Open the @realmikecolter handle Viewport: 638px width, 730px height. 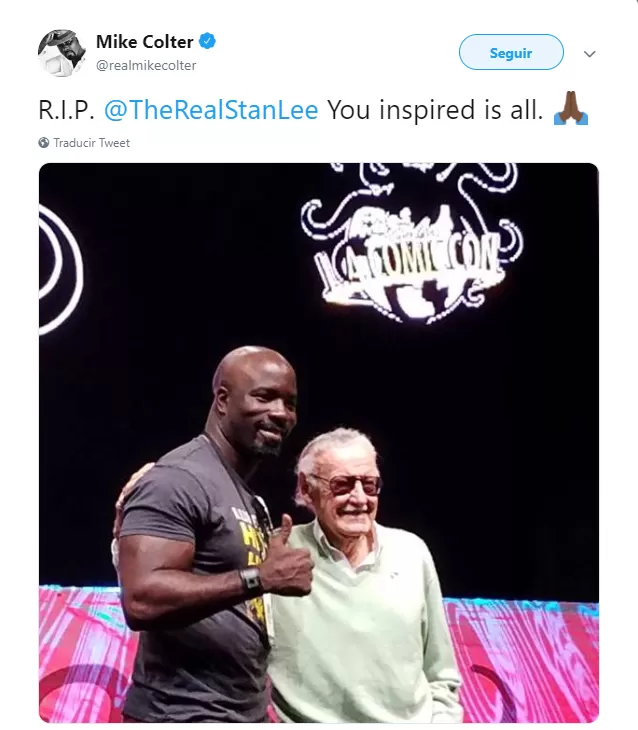tap(146, 65)
